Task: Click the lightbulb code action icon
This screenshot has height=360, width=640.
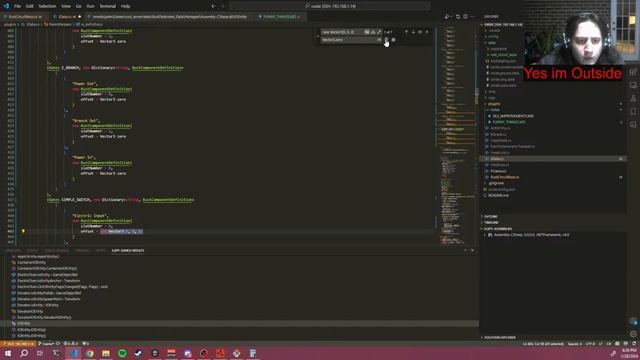Action: pyautogui.click(x=23, y=231)
